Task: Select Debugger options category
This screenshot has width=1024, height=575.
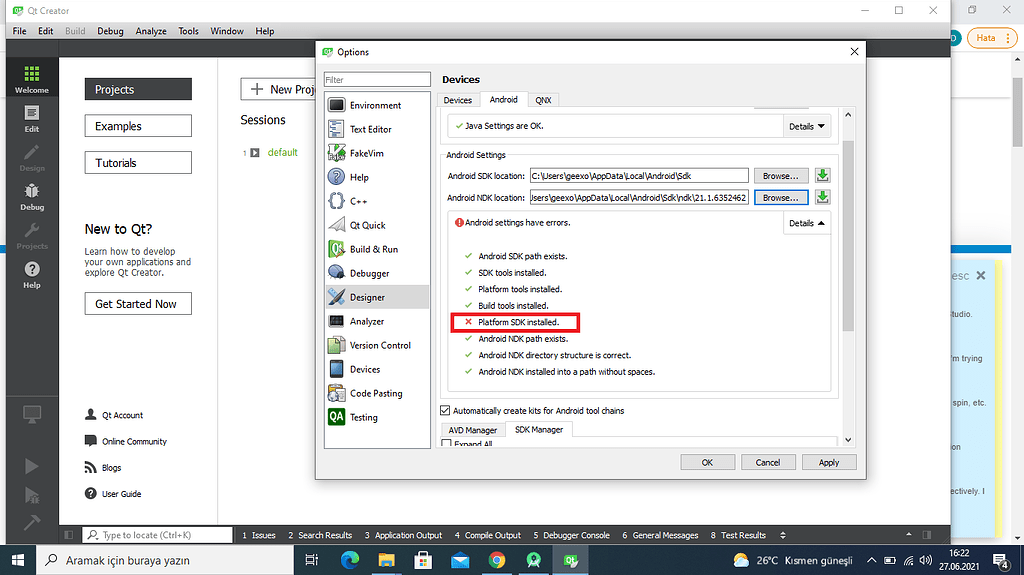Action: [x=377, y=273]
